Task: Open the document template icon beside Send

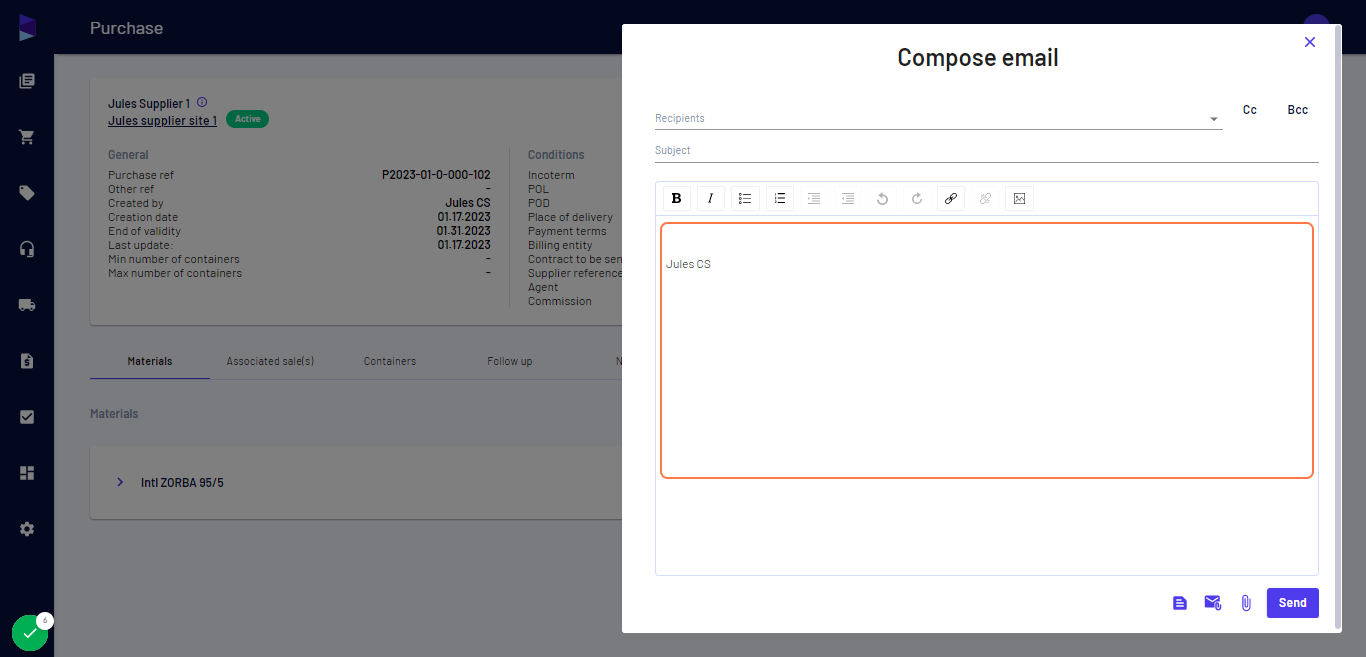Action: [x=1180, y=603]
